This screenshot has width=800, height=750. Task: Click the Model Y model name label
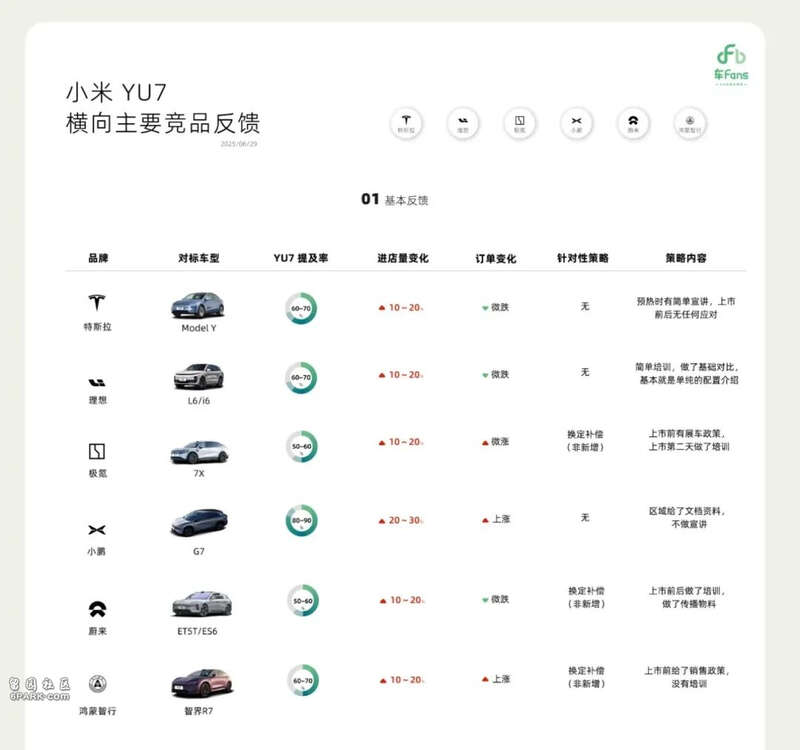(x=199, y=328)
